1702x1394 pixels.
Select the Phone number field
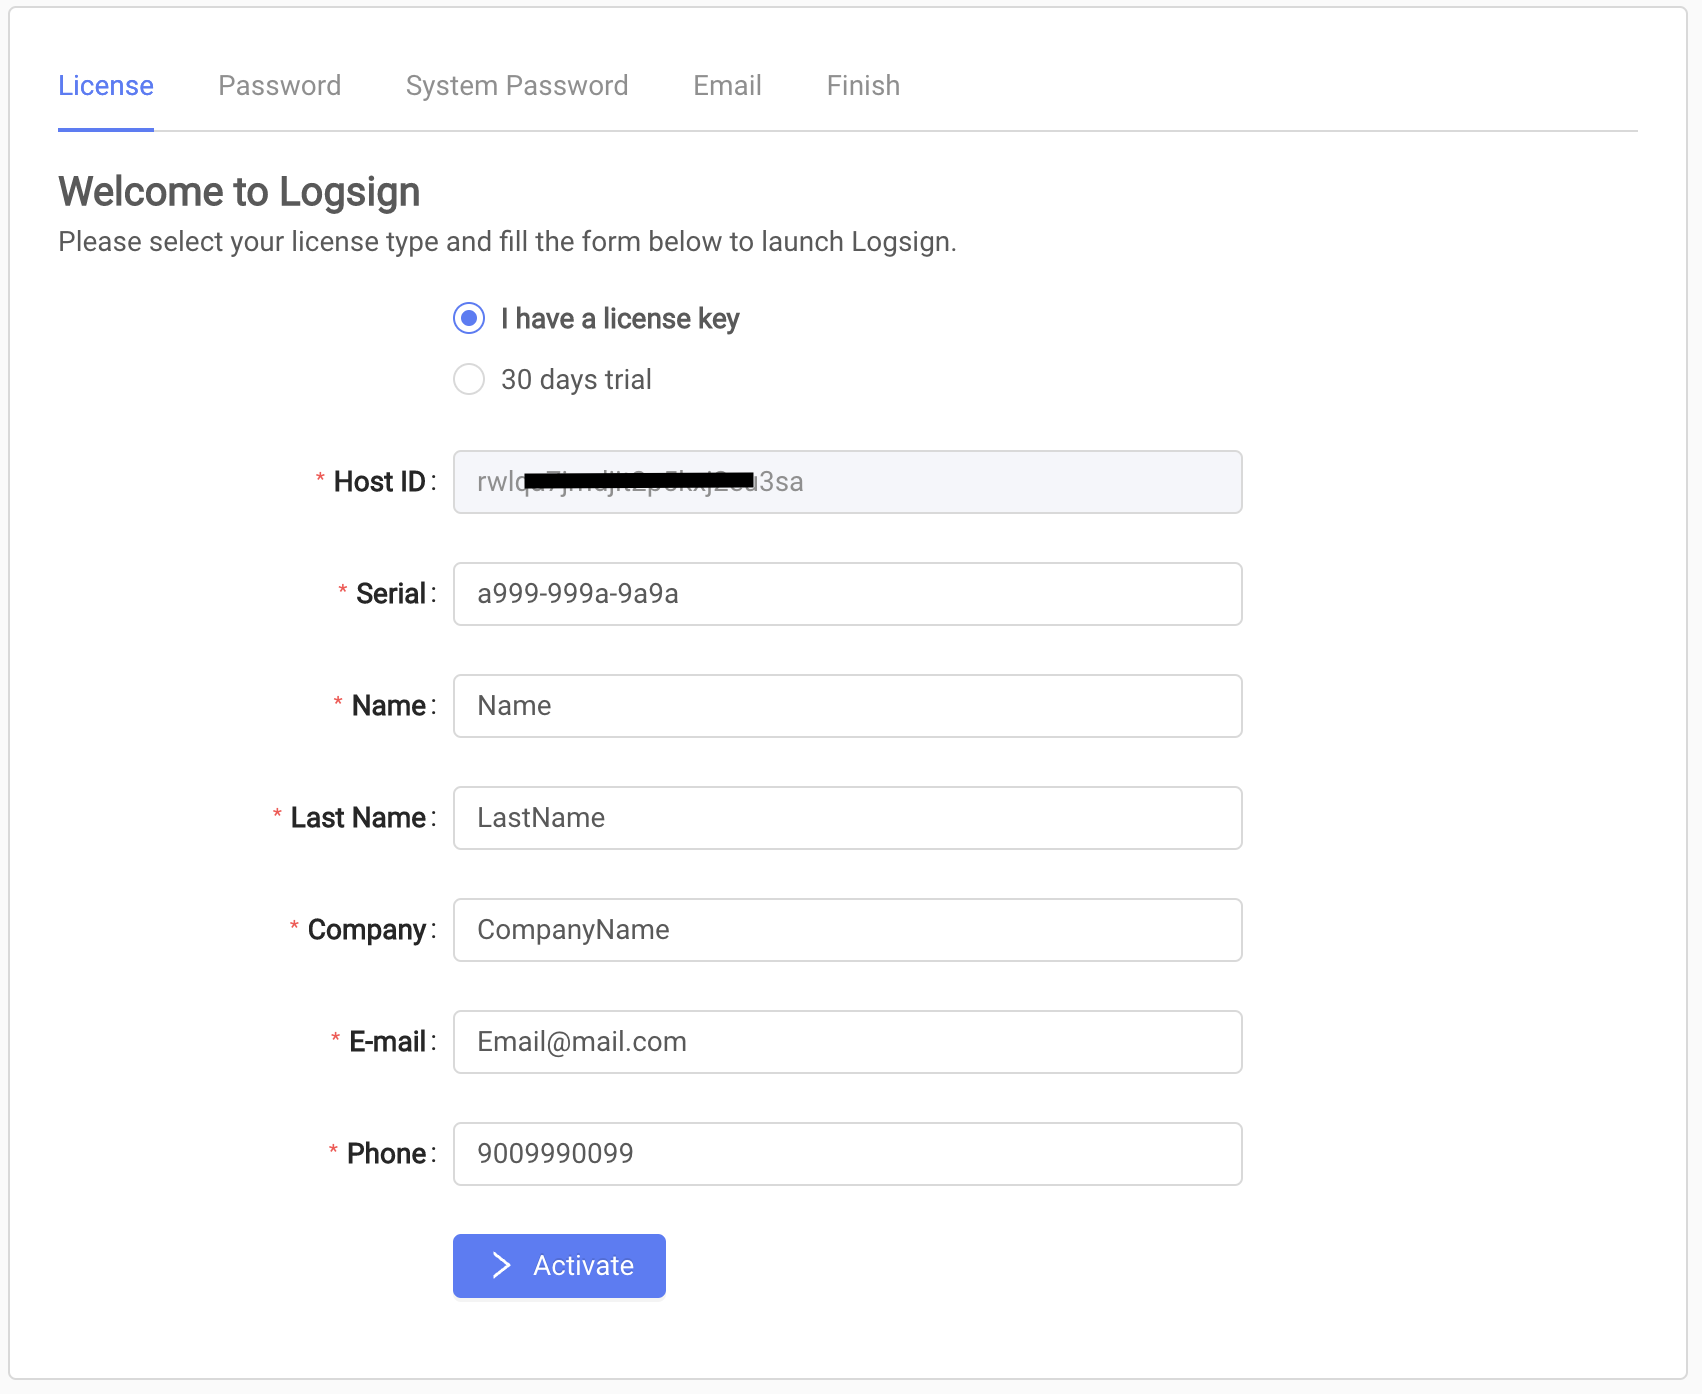(848, 1154)
